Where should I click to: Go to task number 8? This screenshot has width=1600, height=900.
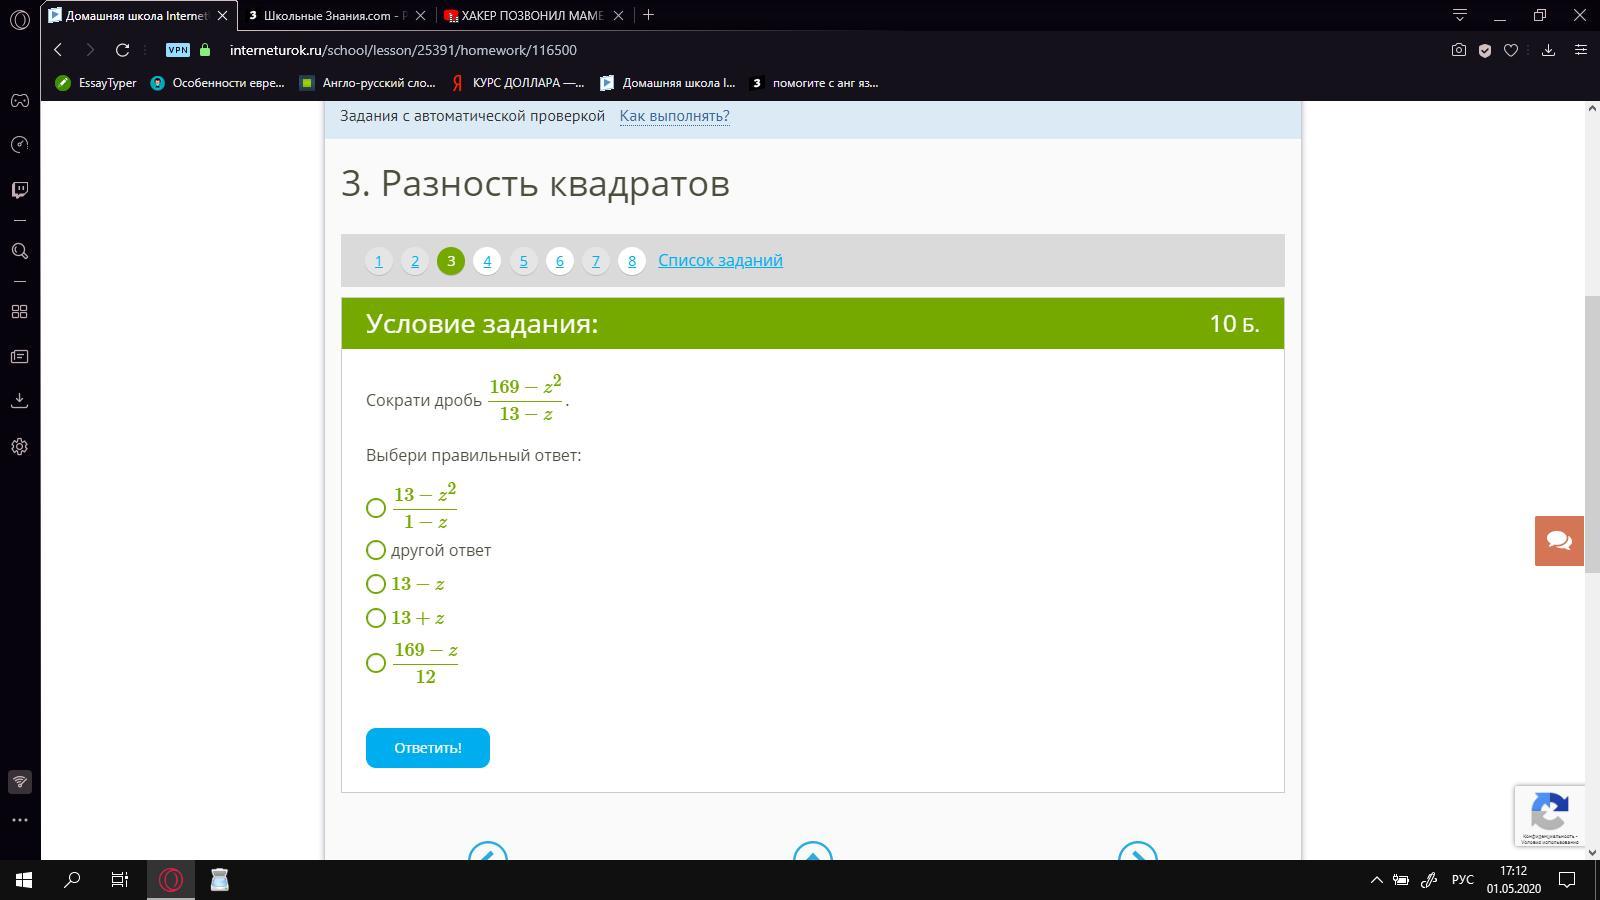632,261
